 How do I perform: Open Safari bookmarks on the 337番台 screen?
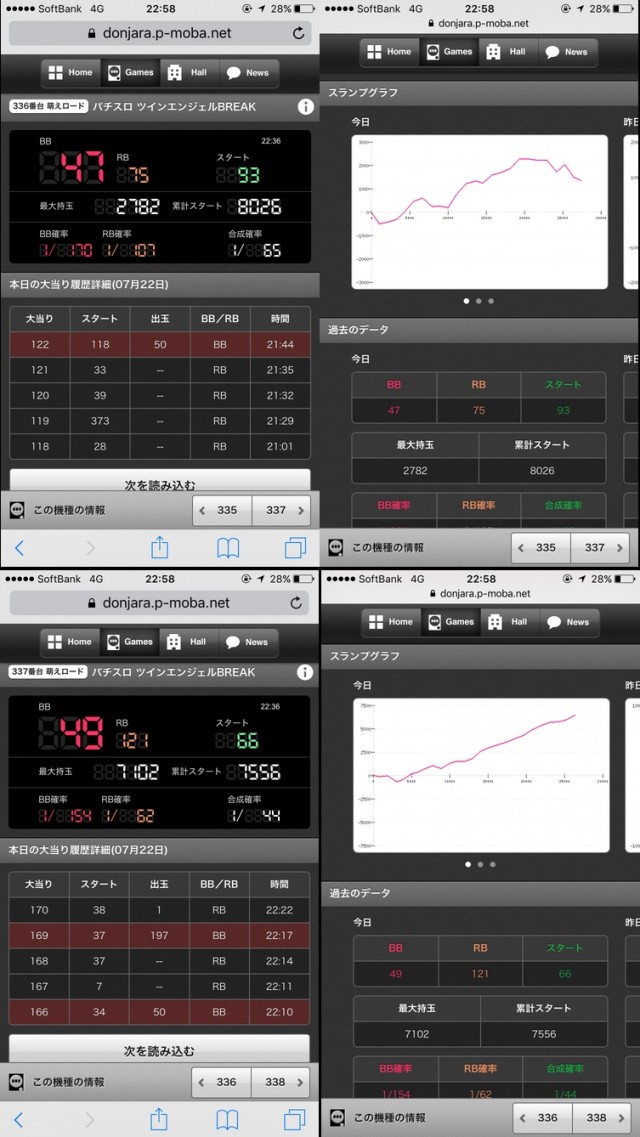[x=228, y=1119]
